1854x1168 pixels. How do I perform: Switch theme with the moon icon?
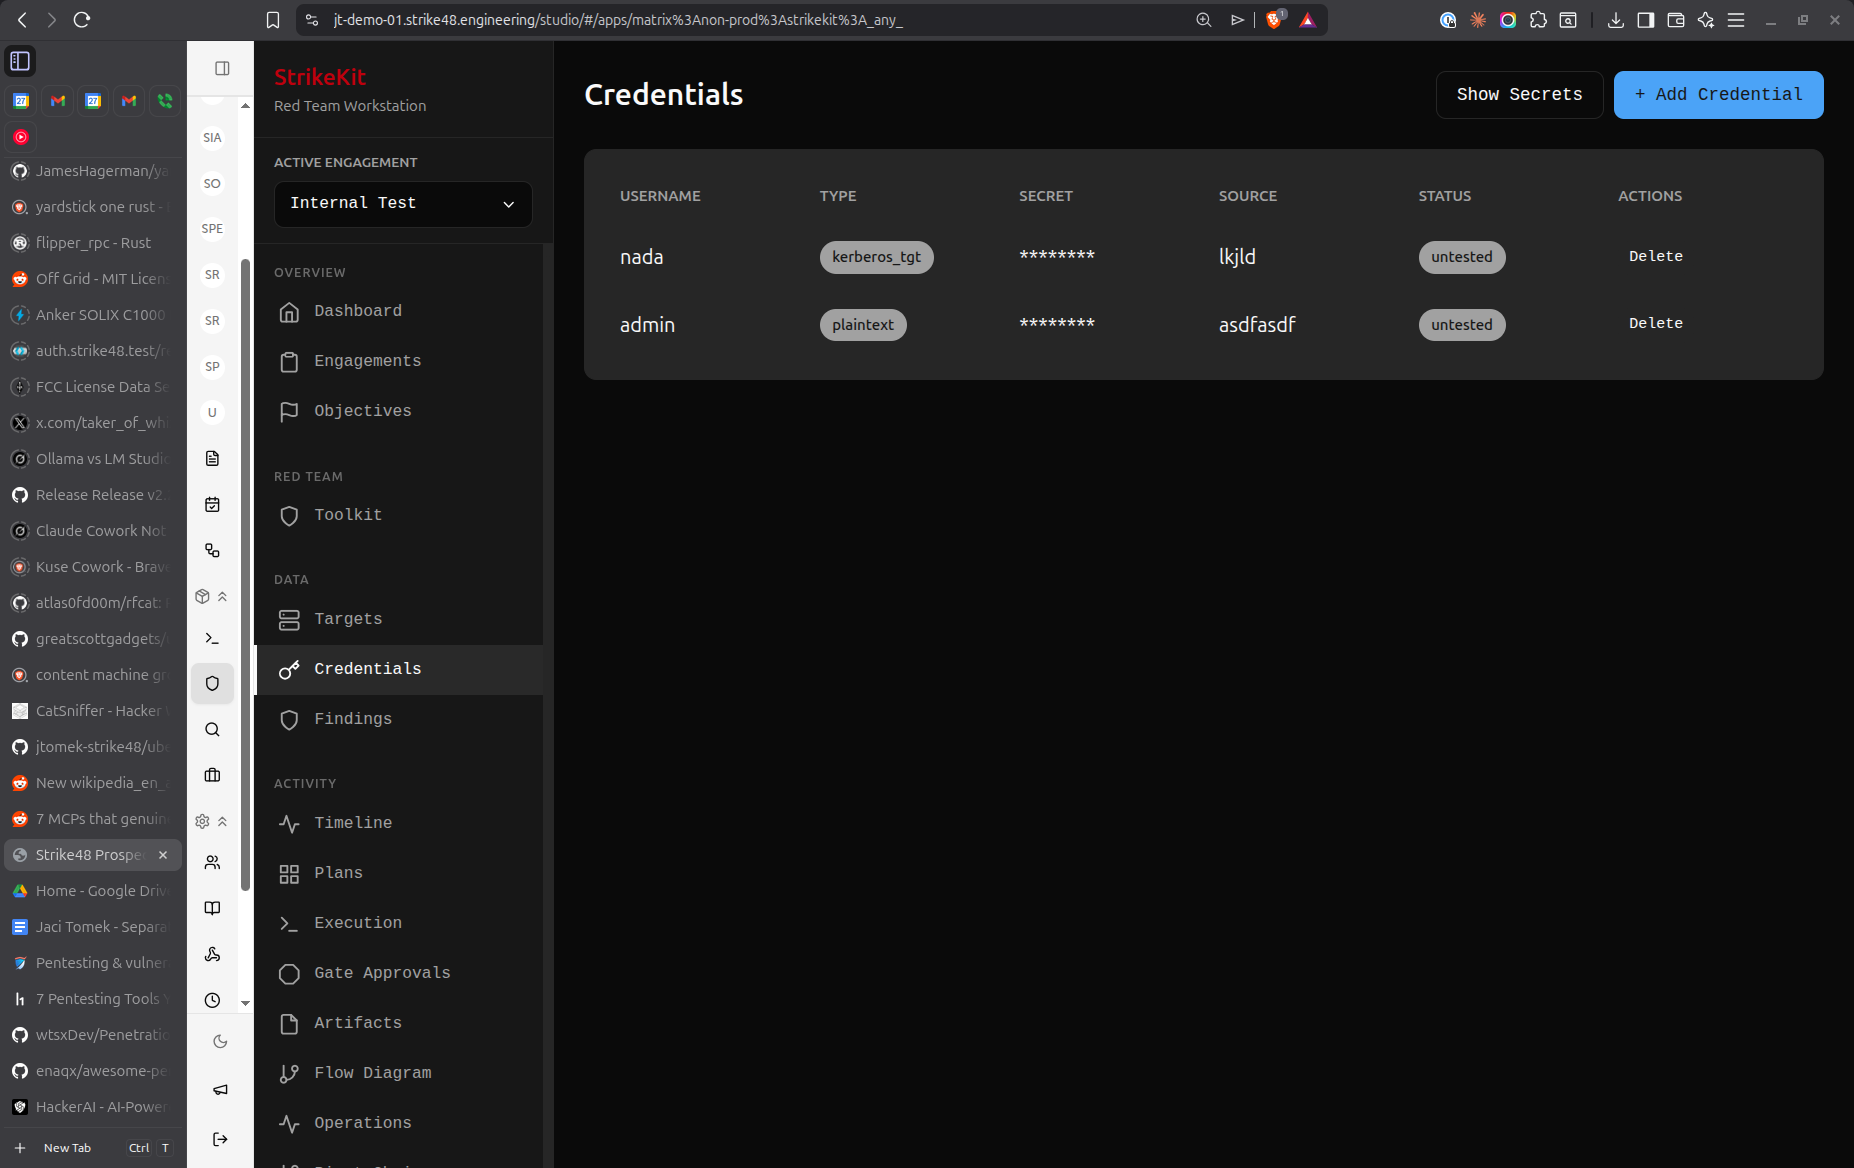220,1041
